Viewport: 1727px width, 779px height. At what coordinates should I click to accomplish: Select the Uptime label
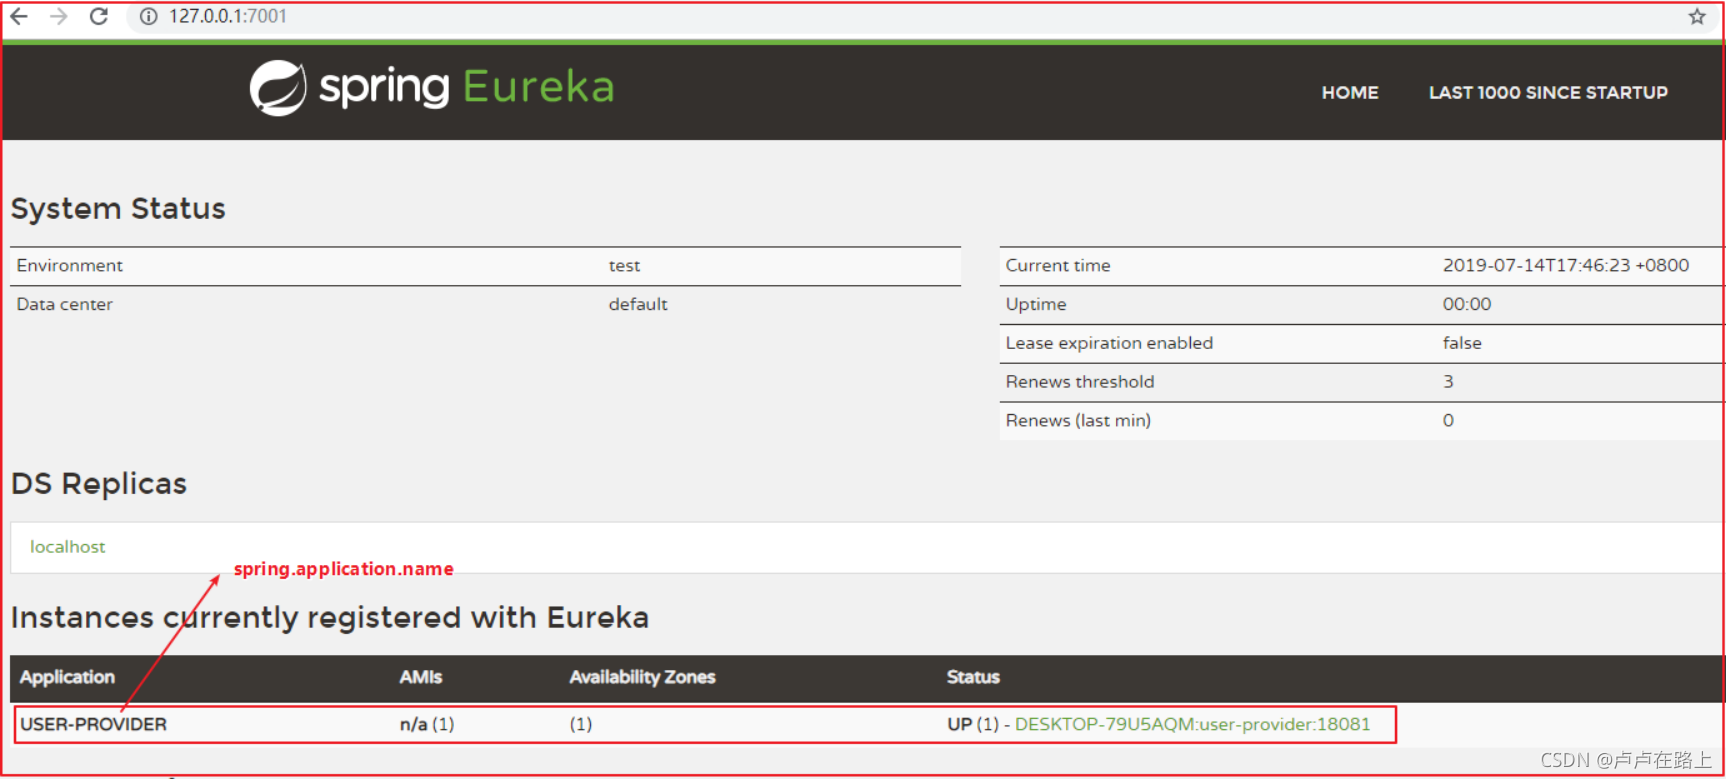click(x=1036, y=304)
